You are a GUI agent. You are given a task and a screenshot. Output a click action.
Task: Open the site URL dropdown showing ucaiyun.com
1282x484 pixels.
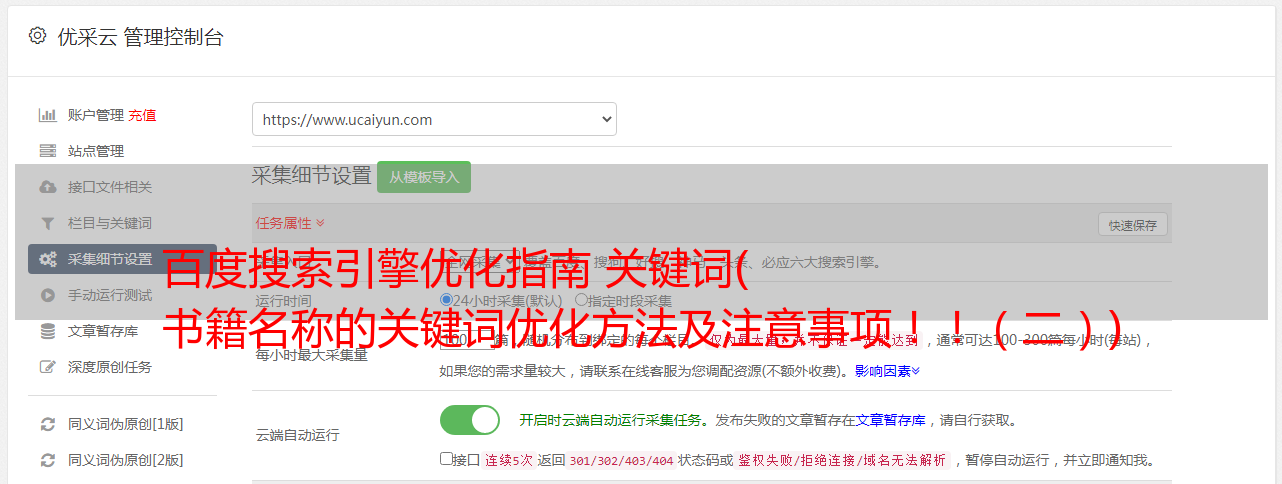434,119
